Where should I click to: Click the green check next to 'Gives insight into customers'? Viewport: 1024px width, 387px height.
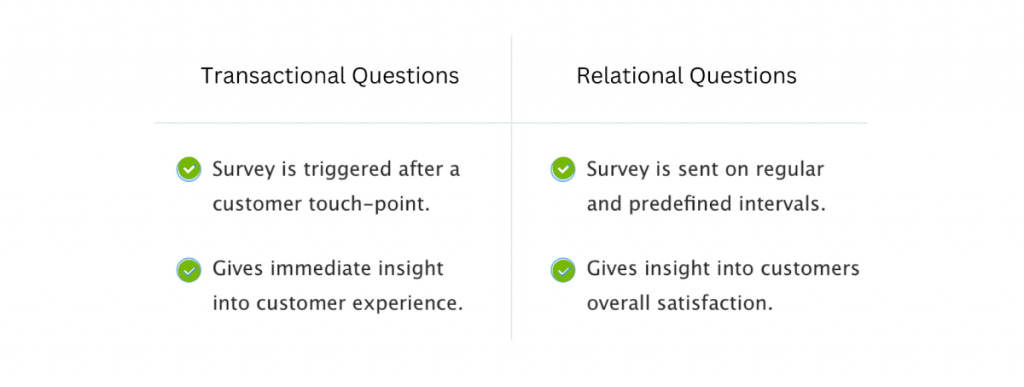tap(563, 270)
